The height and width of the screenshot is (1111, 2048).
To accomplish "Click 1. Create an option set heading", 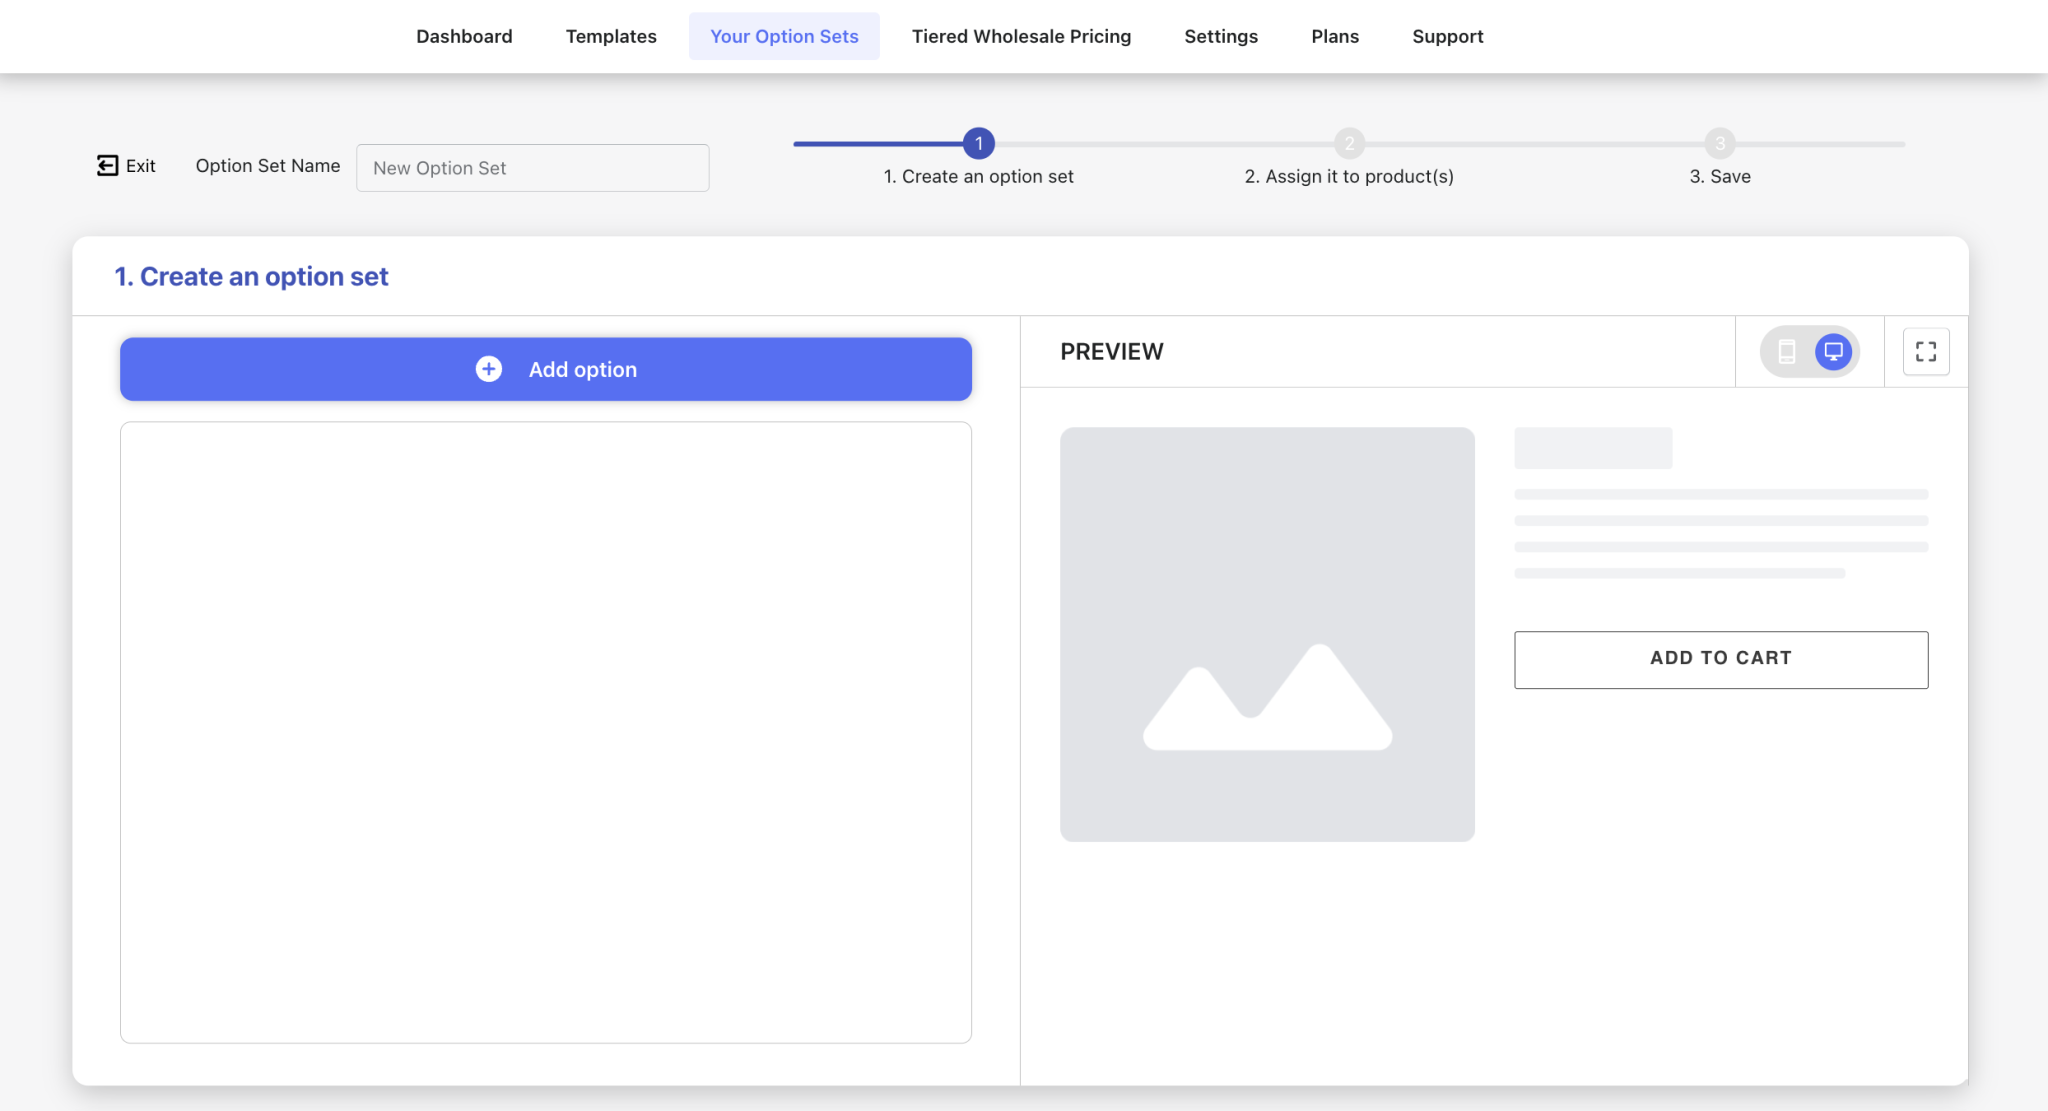I will (251, 276).
